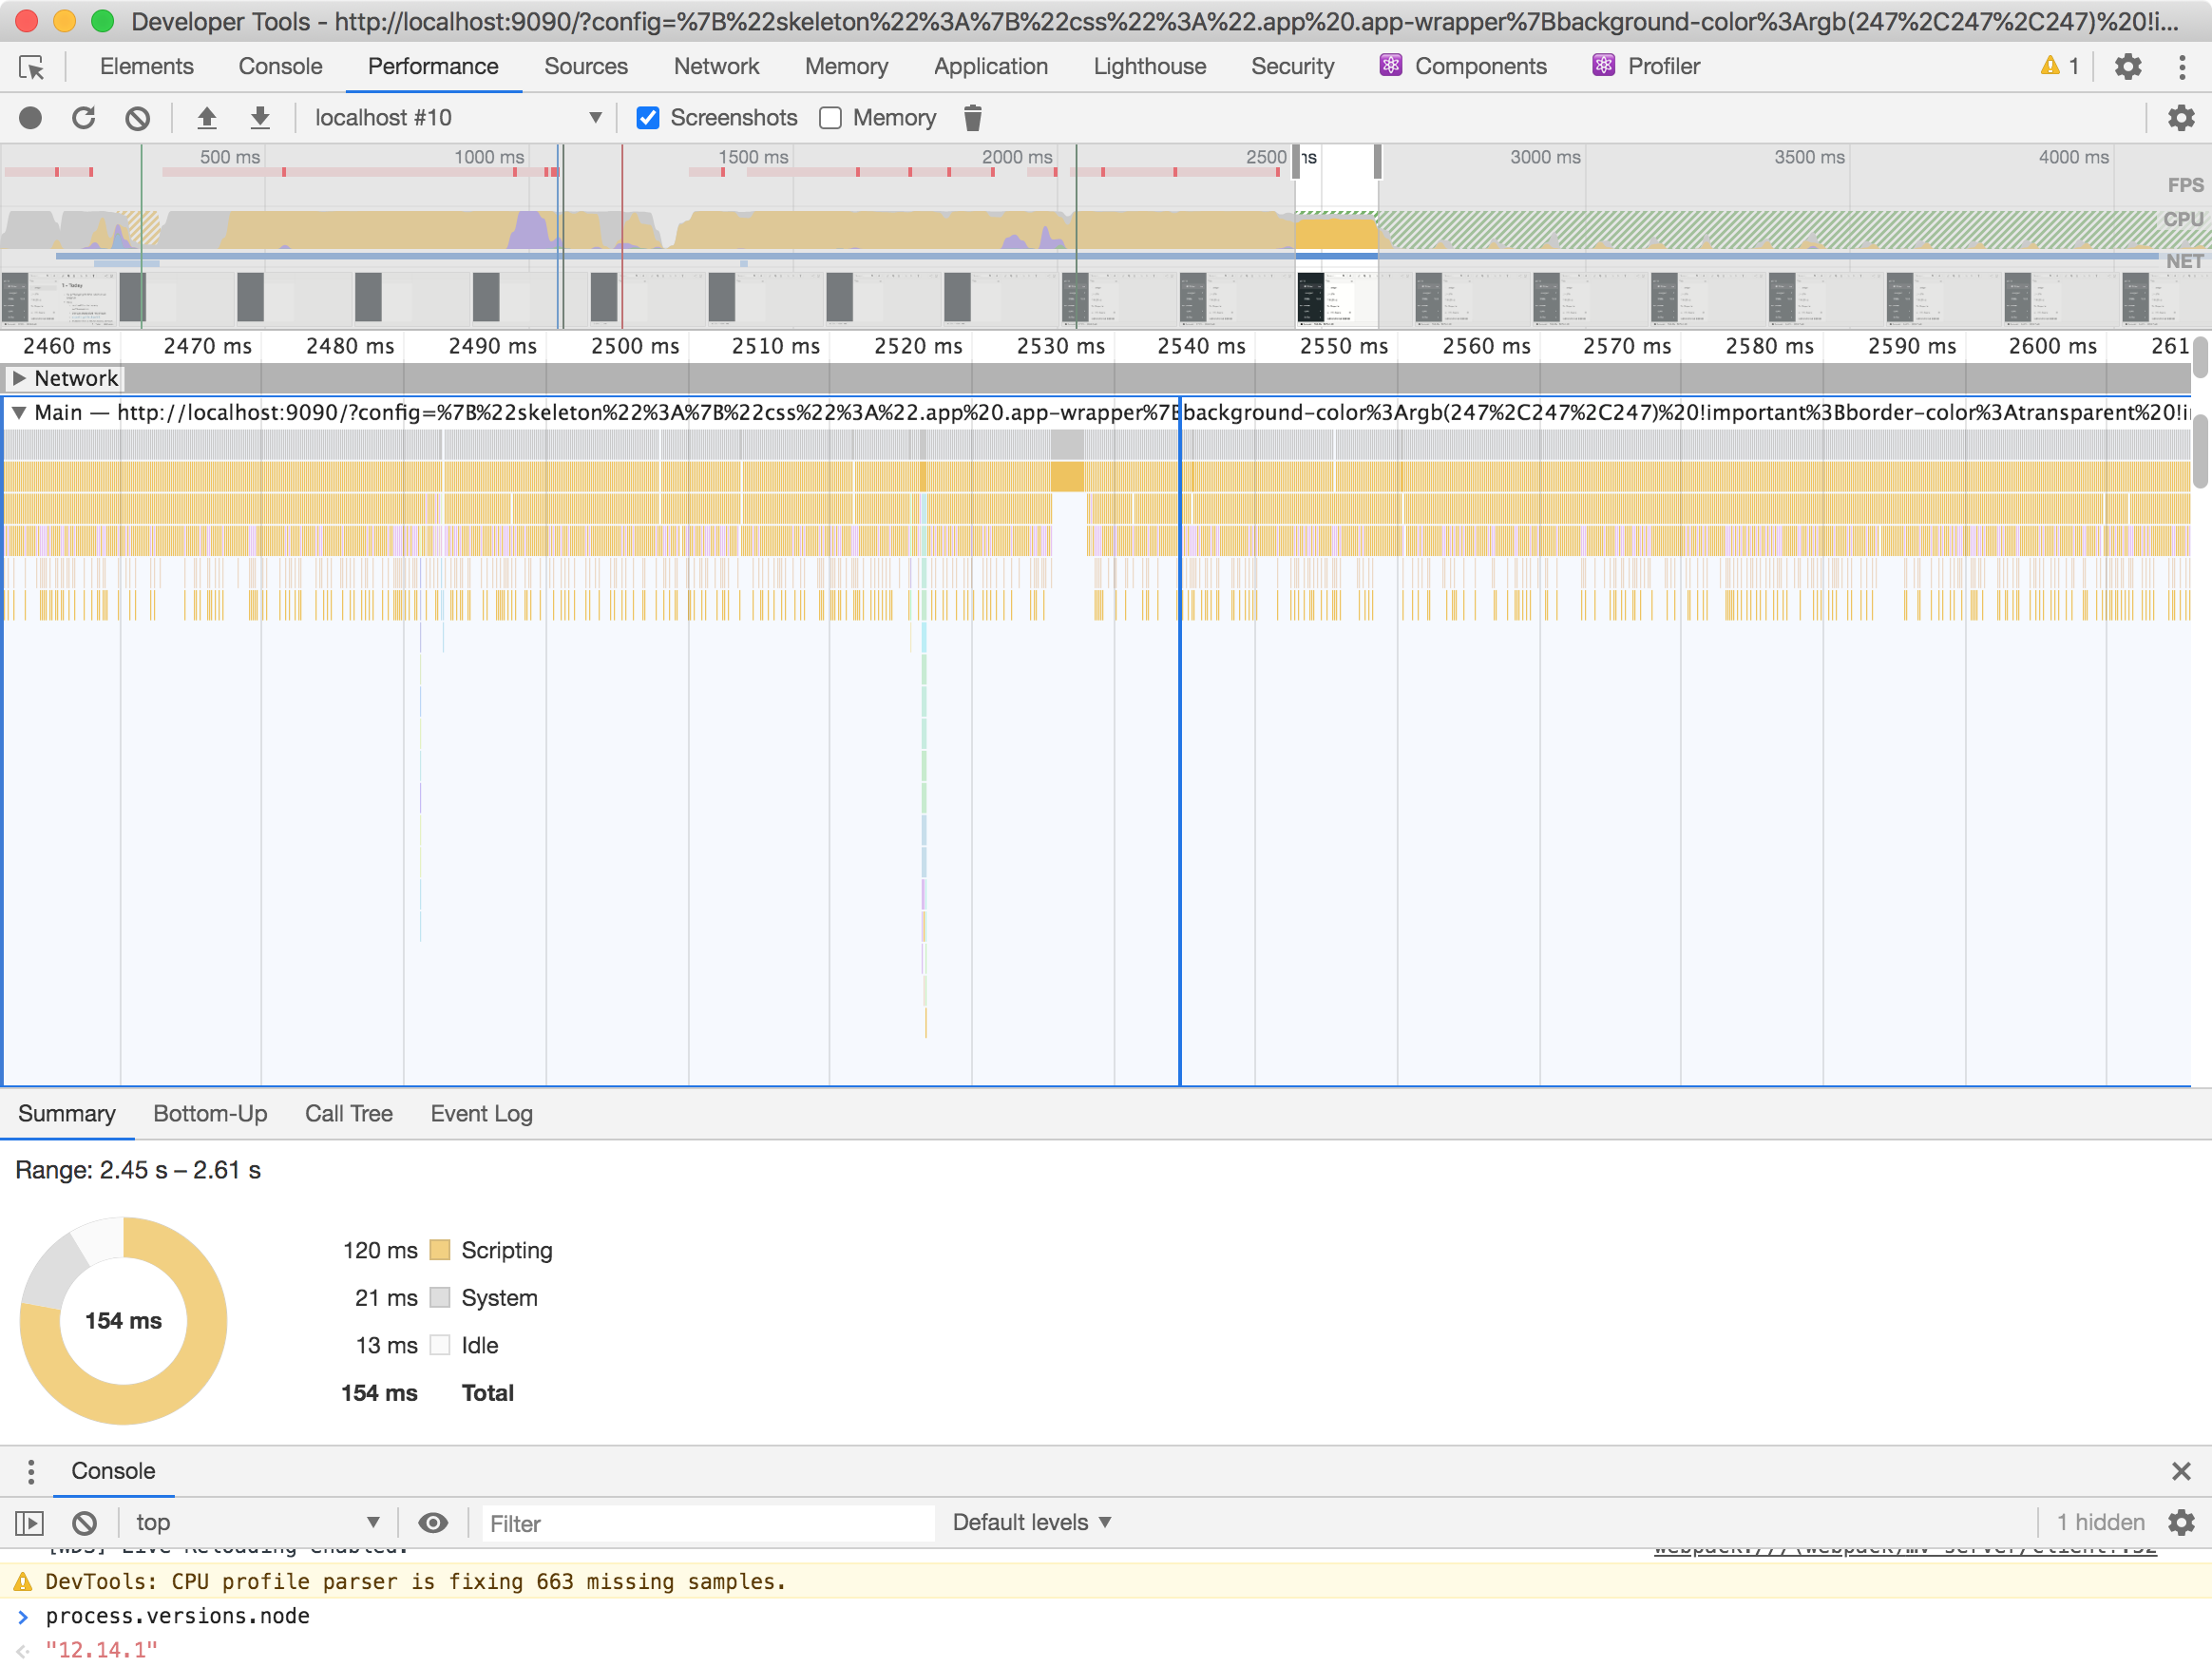Clear the performance recording
The image size is (2212, 1667).
[x=138, y=118]
